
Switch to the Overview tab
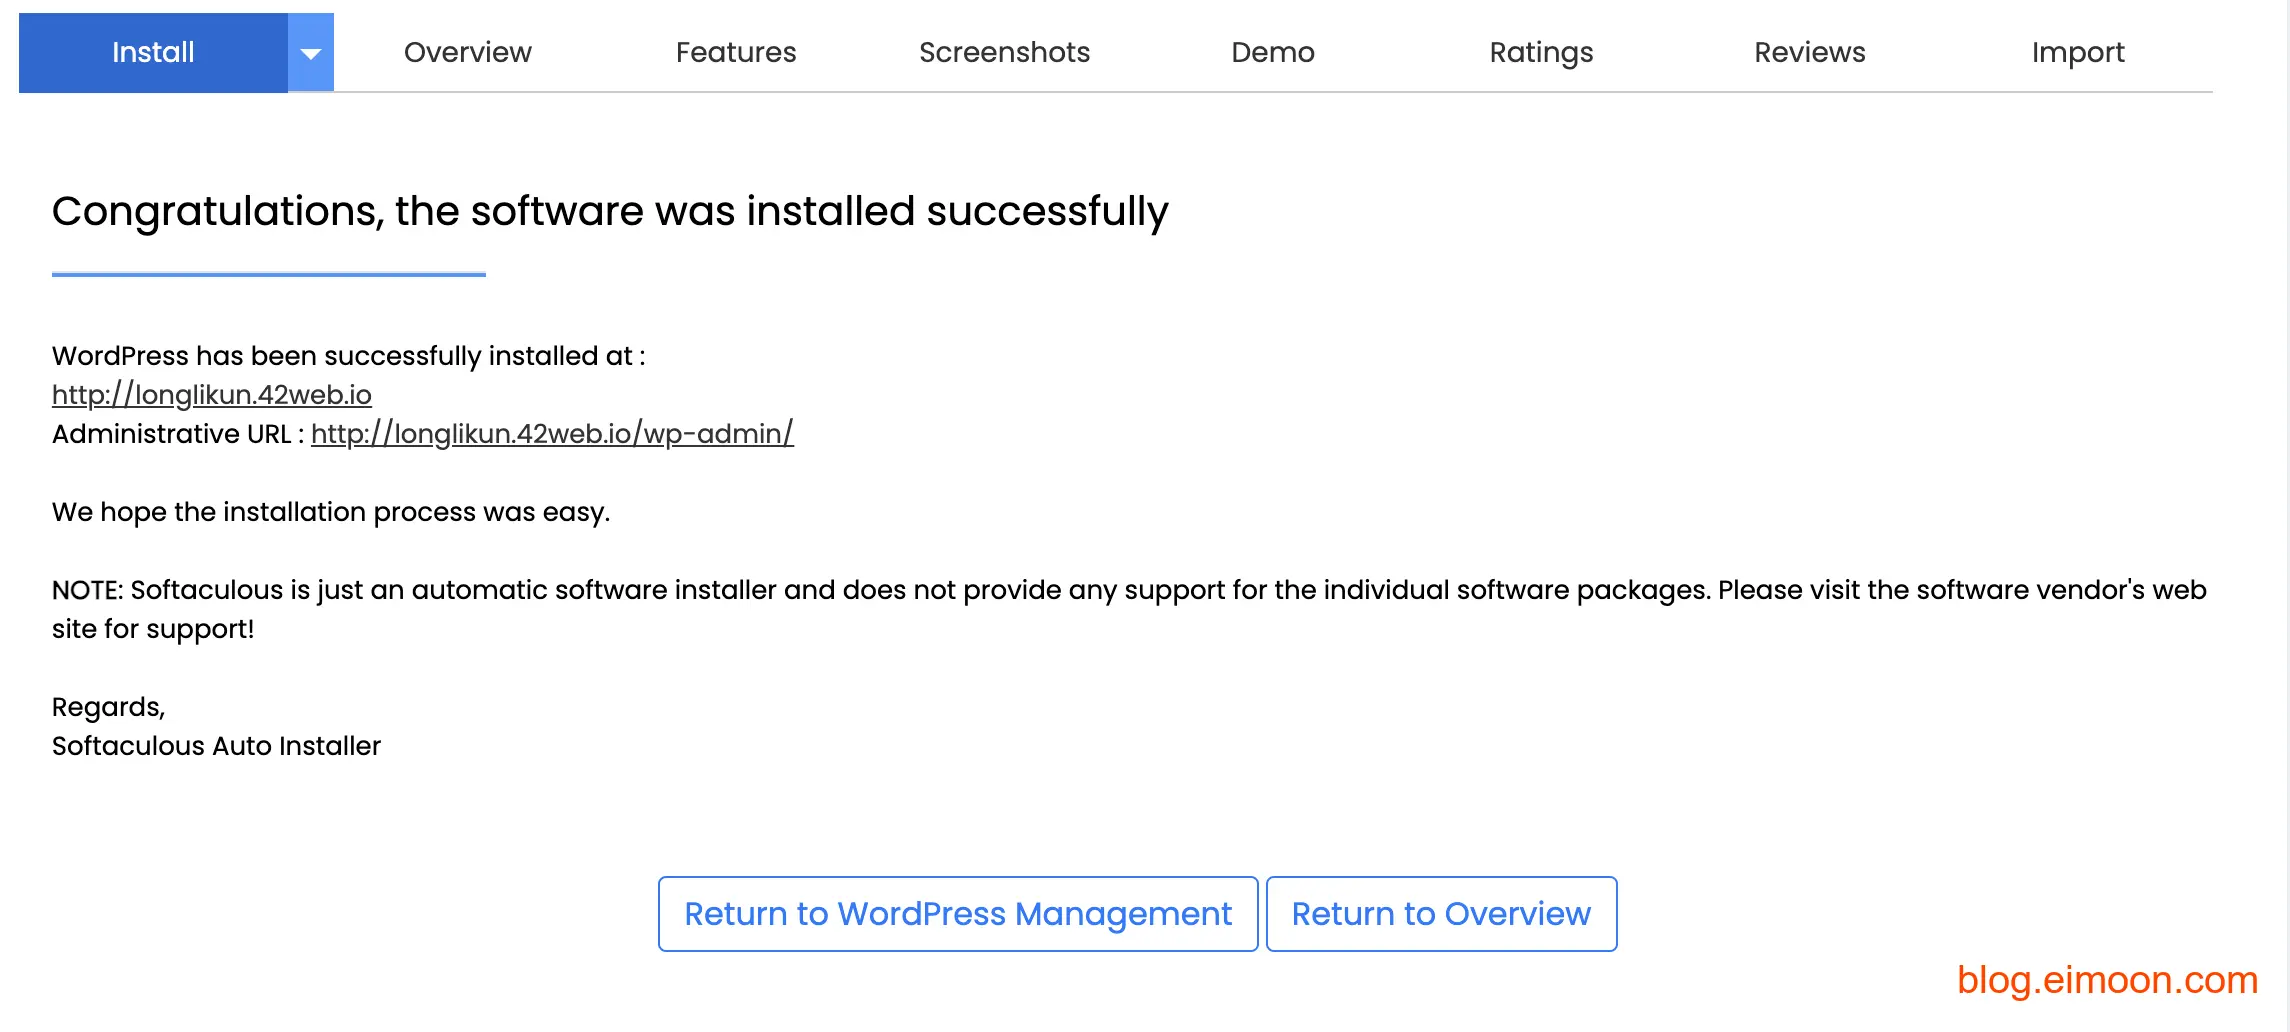click(x=467, y=53)
